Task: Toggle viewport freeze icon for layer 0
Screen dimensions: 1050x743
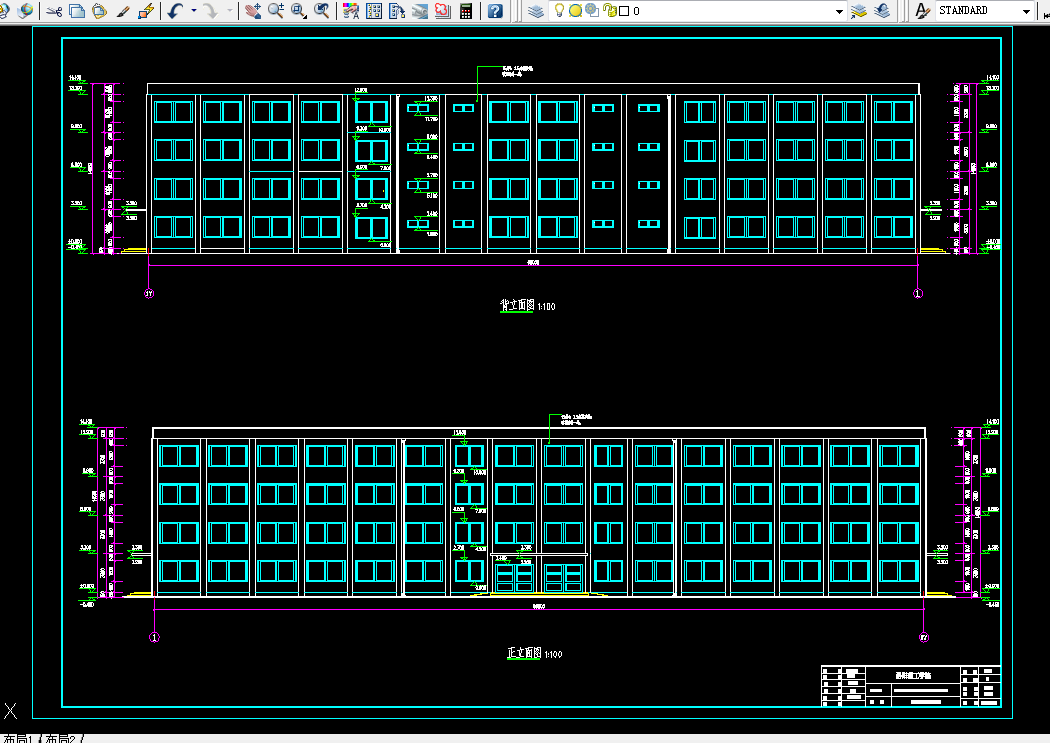Action: coord(592,10)
